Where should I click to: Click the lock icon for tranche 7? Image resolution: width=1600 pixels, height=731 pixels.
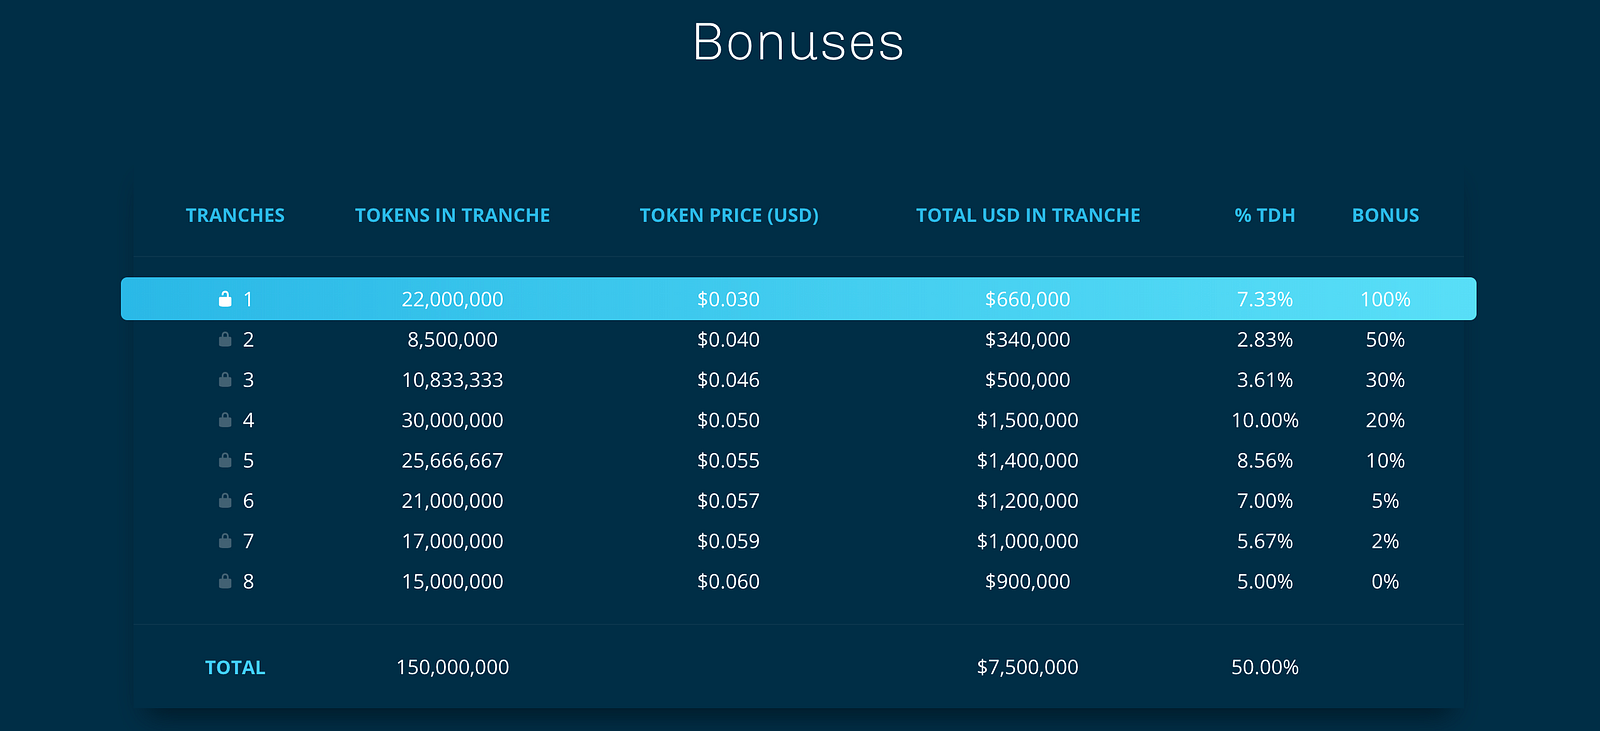coord(225,541)
